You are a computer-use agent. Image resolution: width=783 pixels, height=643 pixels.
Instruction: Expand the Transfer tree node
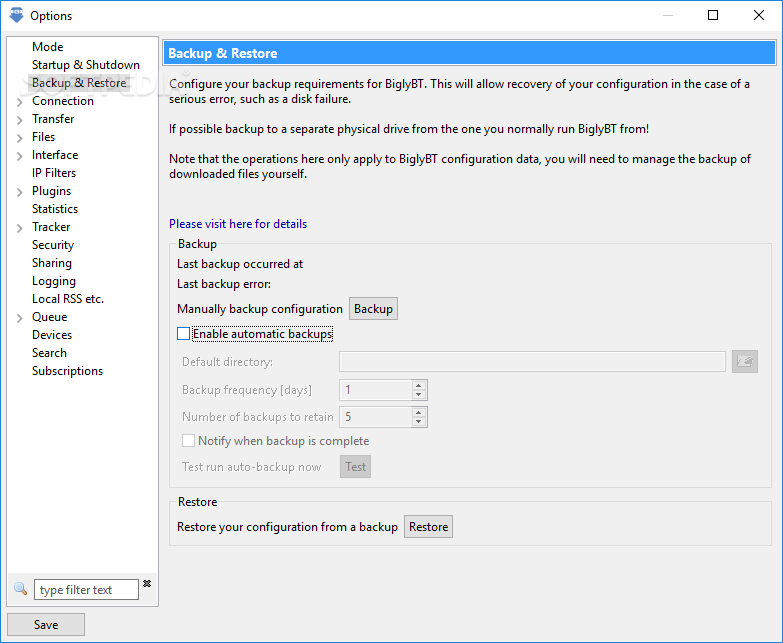click(19, 120)
